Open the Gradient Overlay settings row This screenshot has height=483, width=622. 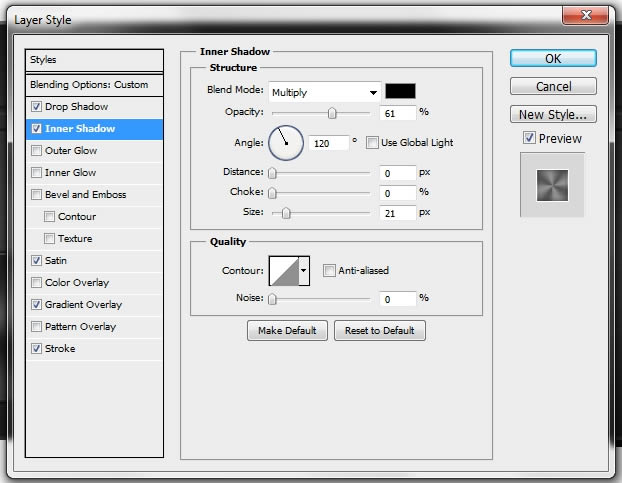coord(94,305)
